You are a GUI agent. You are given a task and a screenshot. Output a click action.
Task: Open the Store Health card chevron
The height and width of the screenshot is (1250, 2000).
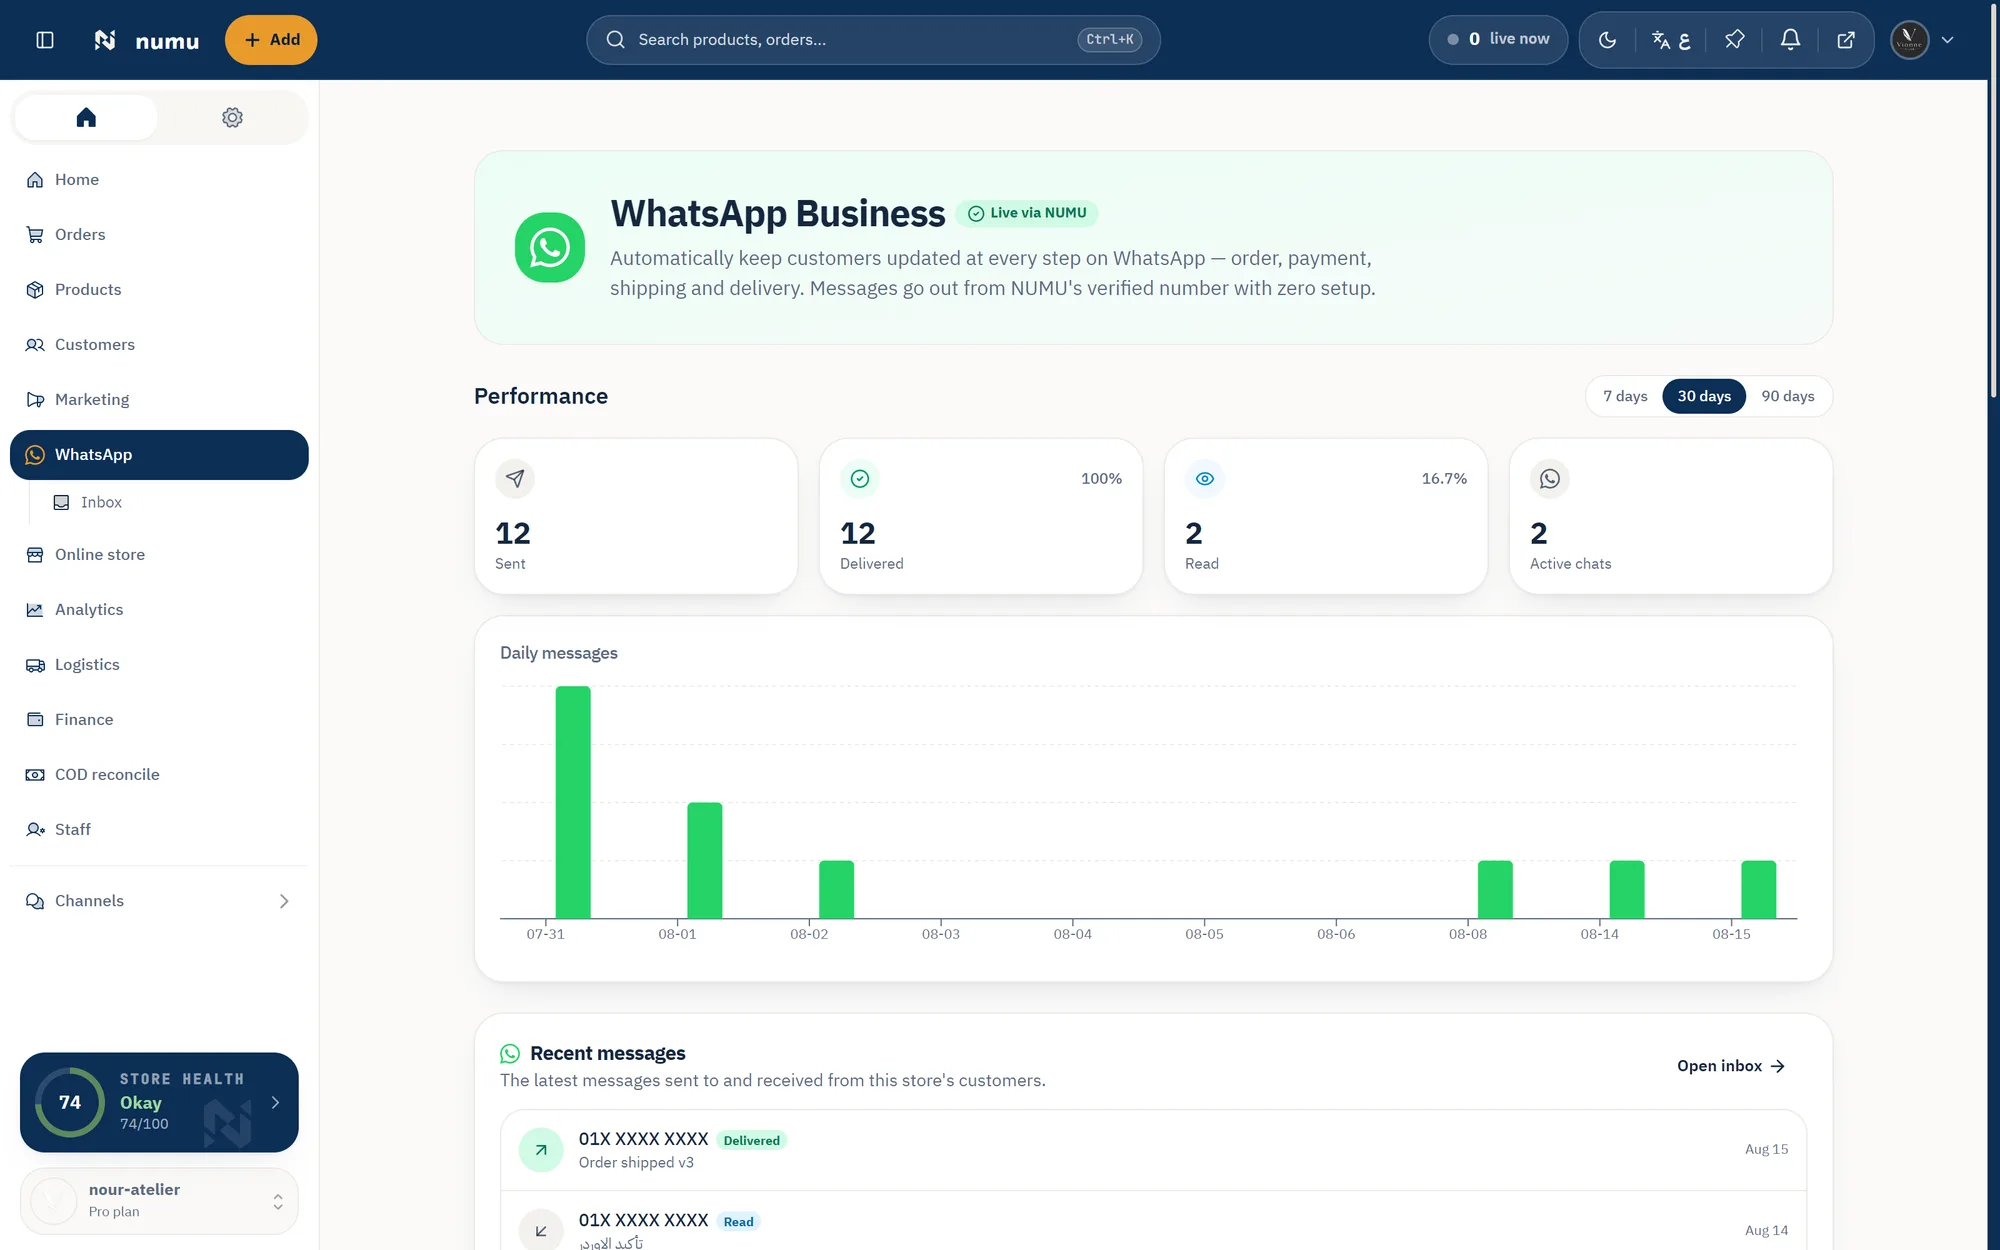pos(276,1103)
